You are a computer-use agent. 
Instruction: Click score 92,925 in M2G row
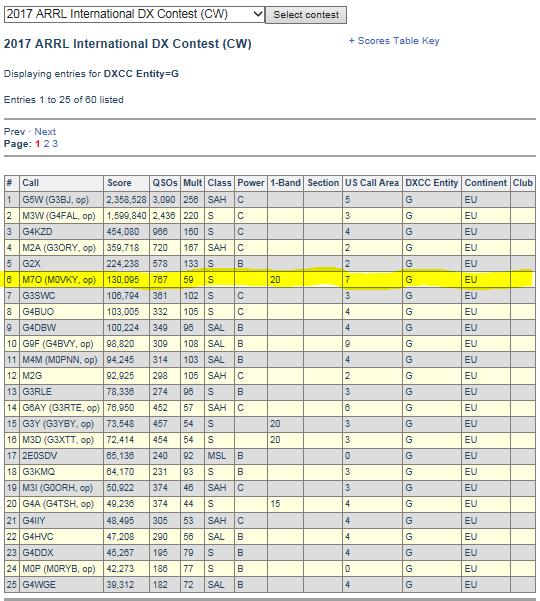point(120,376)
